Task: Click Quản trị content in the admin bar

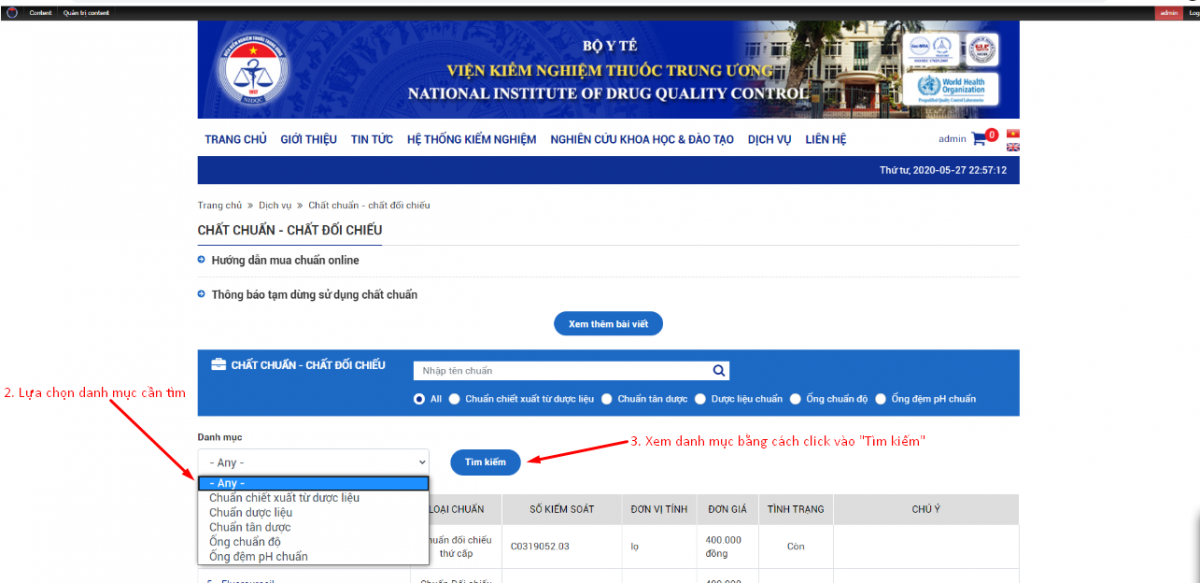Action: coord(86,13)
